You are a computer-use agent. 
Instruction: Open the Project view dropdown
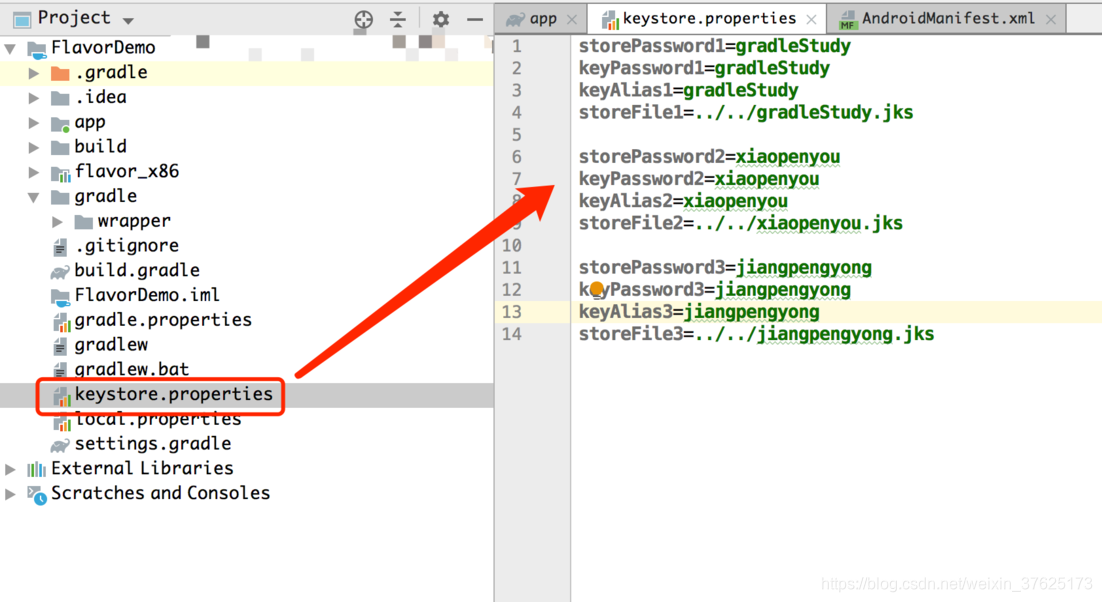point(129,20)
